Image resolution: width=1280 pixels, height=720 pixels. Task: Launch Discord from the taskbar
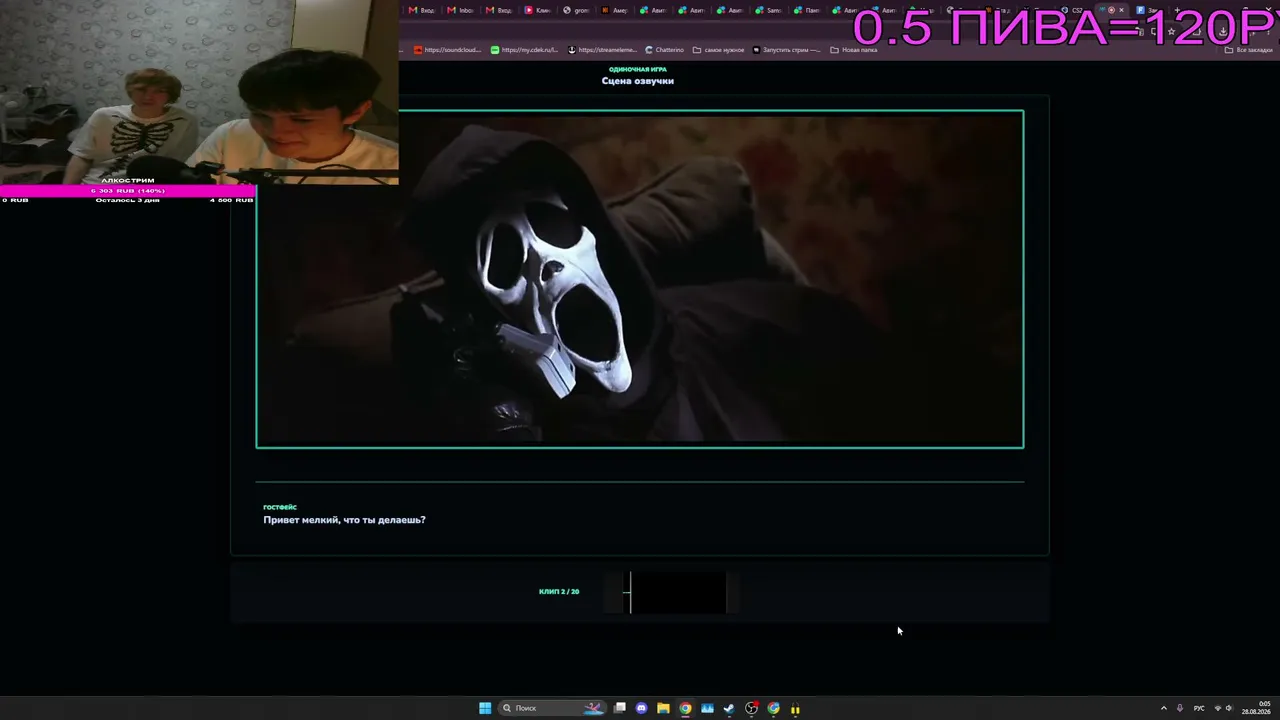642,708
